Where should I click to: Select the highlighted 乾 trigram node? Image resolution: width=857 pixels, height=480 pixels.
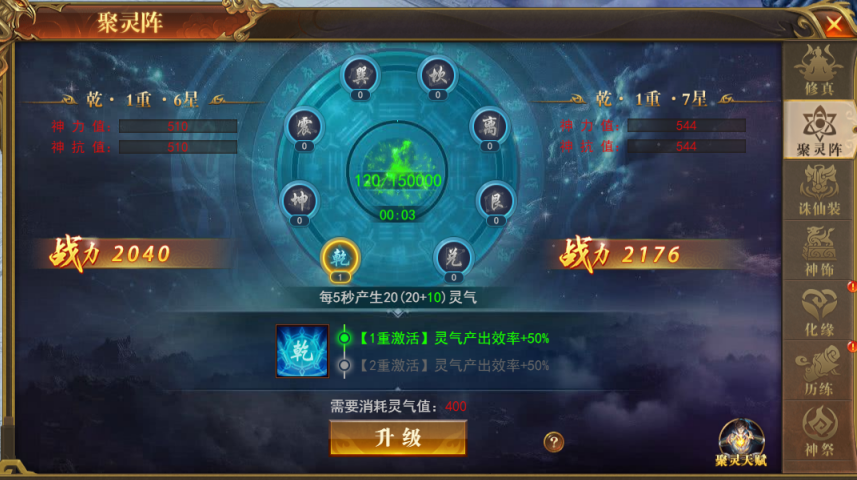340,259
